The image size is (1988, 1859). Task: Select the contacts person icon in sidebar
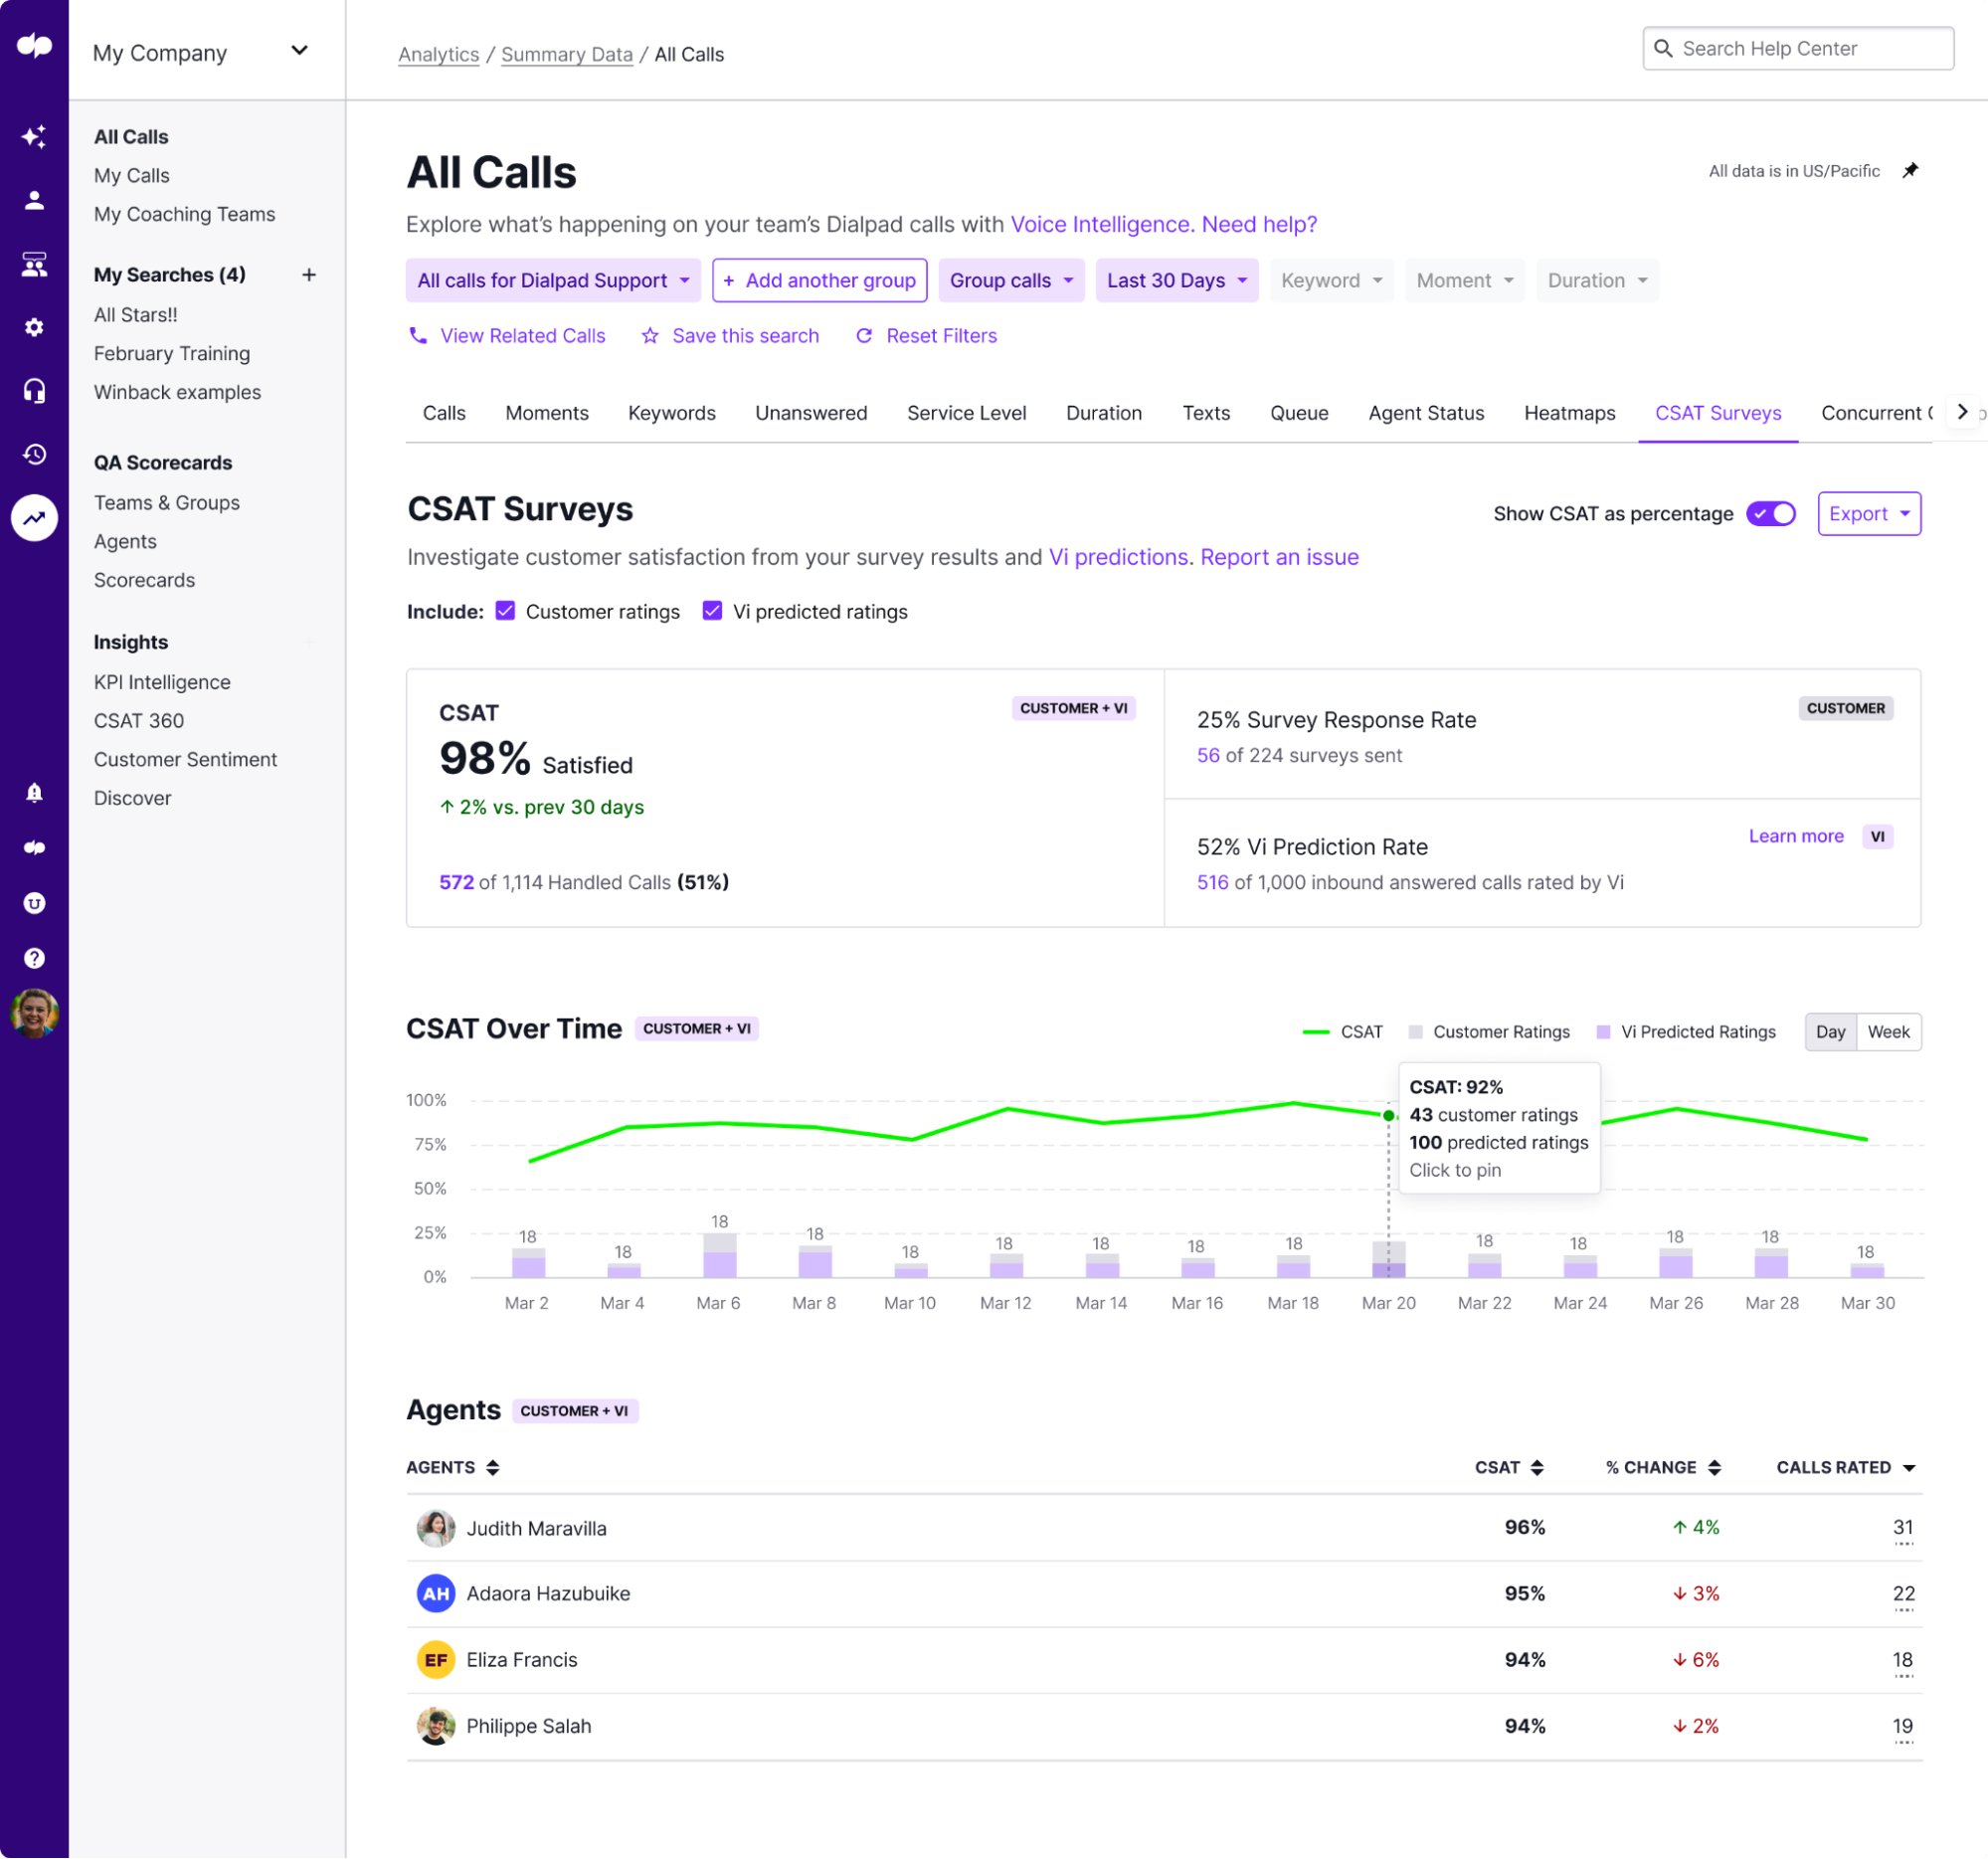click(34, 199)
